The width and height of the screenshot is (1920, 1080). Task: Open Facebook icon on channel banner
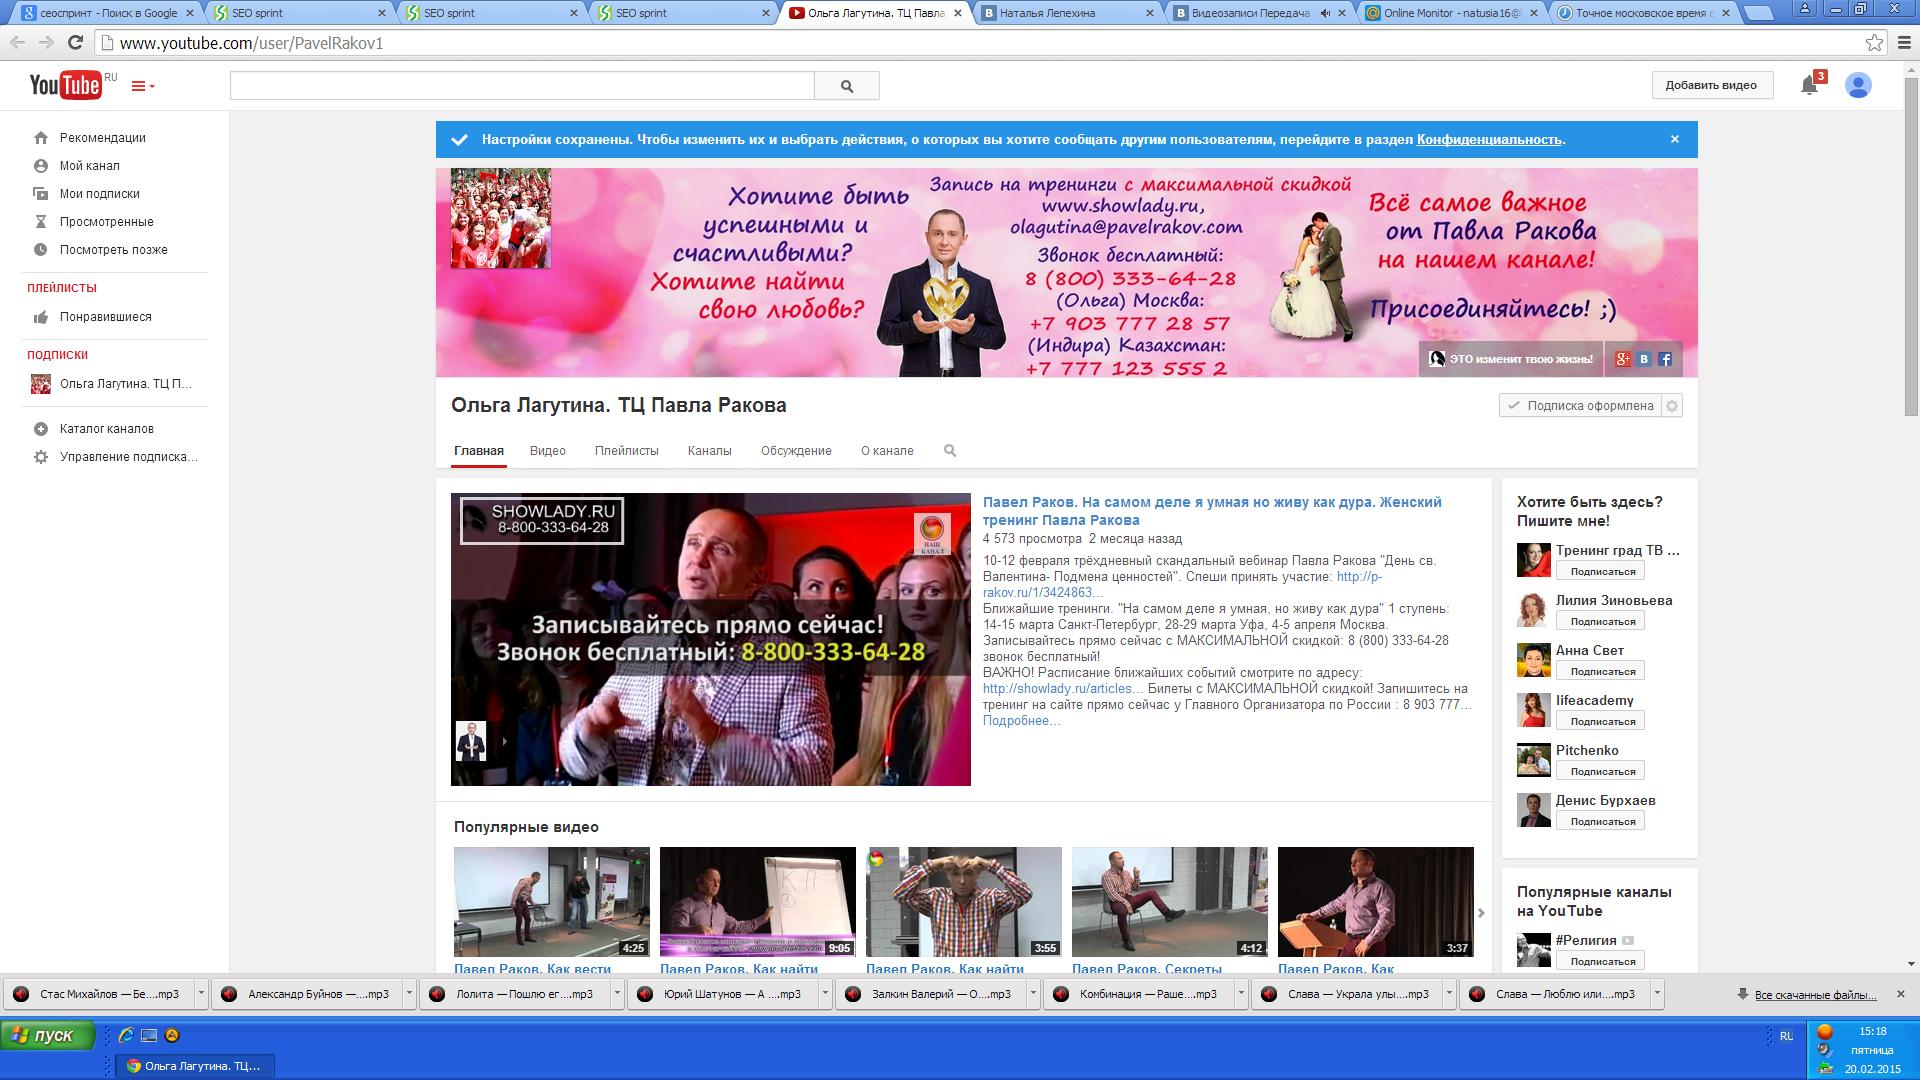(x=1665, y=359)
